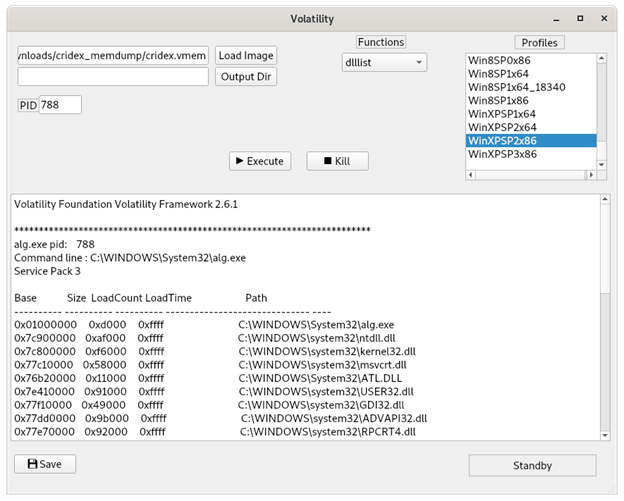Click the RPCRT4.dll path row
The height and width of the screenshot is (501, 624).
328,432
